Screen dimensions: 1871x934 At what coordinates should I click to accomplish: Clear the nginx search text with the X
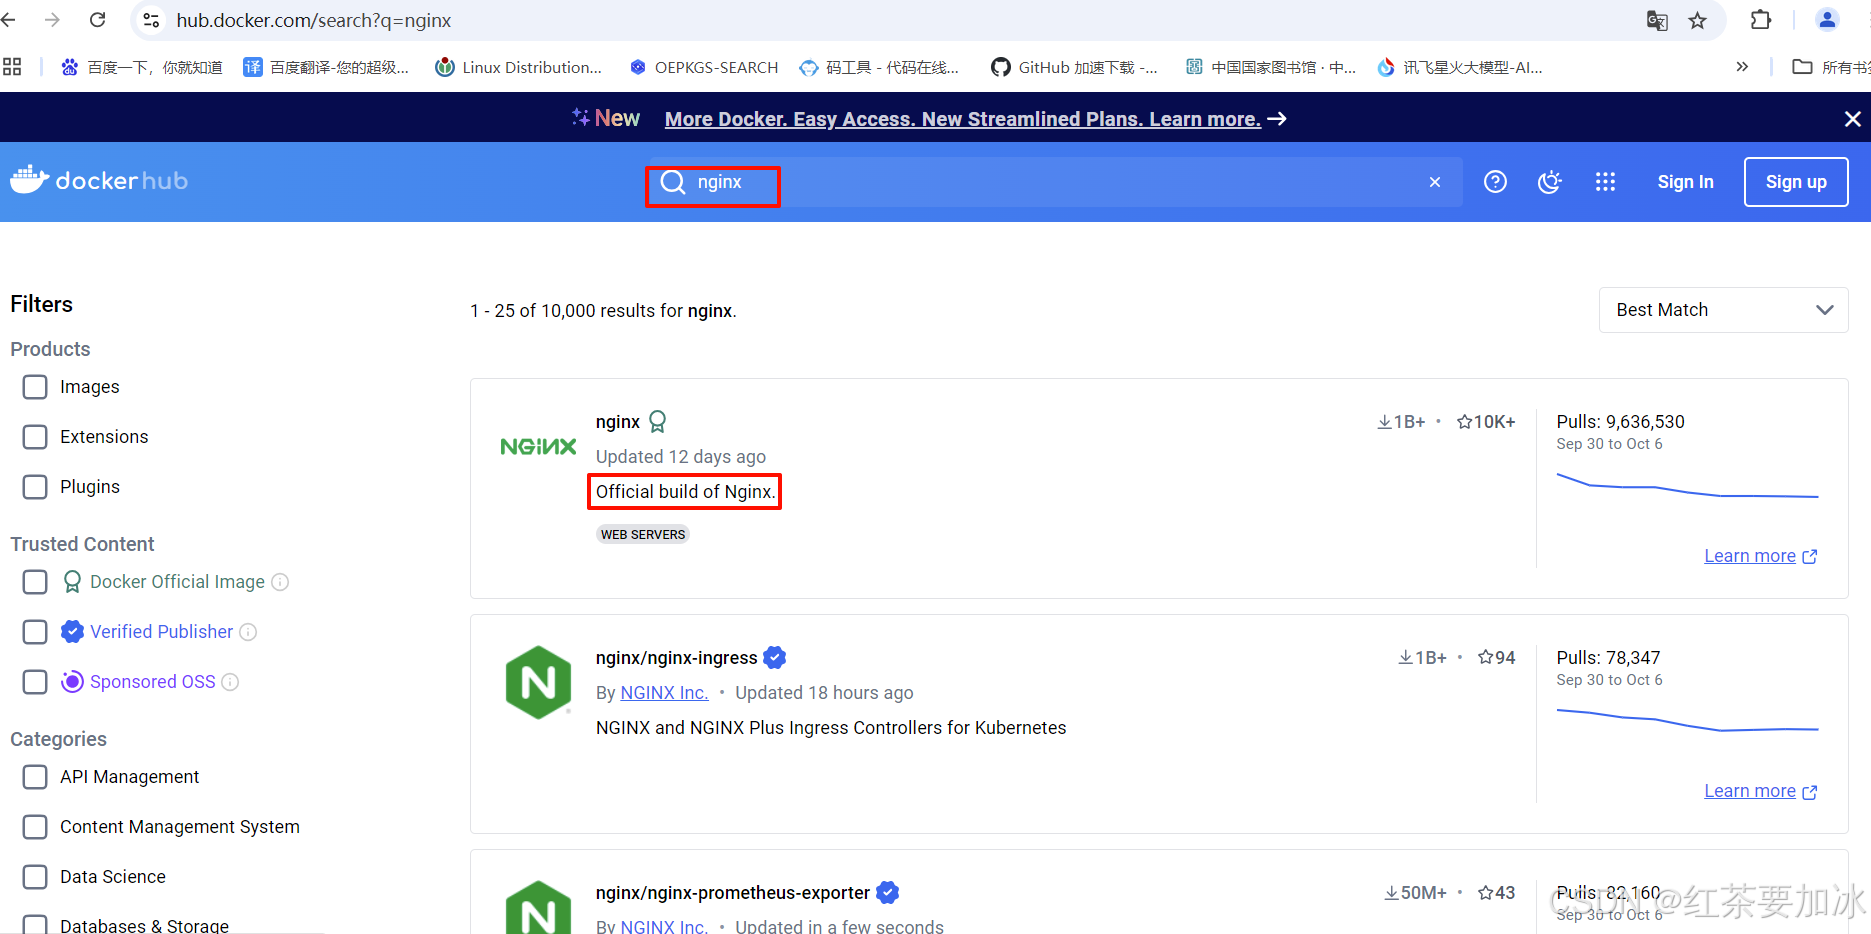(1435, 182)
